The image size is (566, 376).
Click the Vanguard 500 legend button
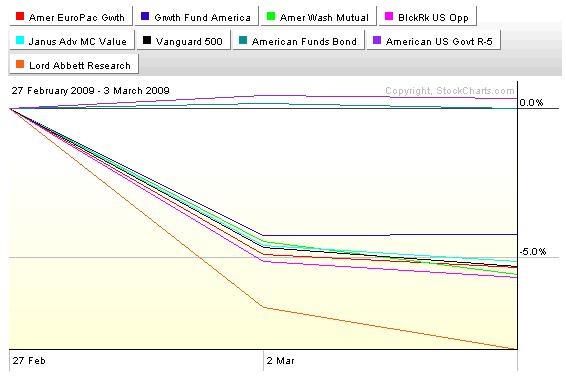183,40
